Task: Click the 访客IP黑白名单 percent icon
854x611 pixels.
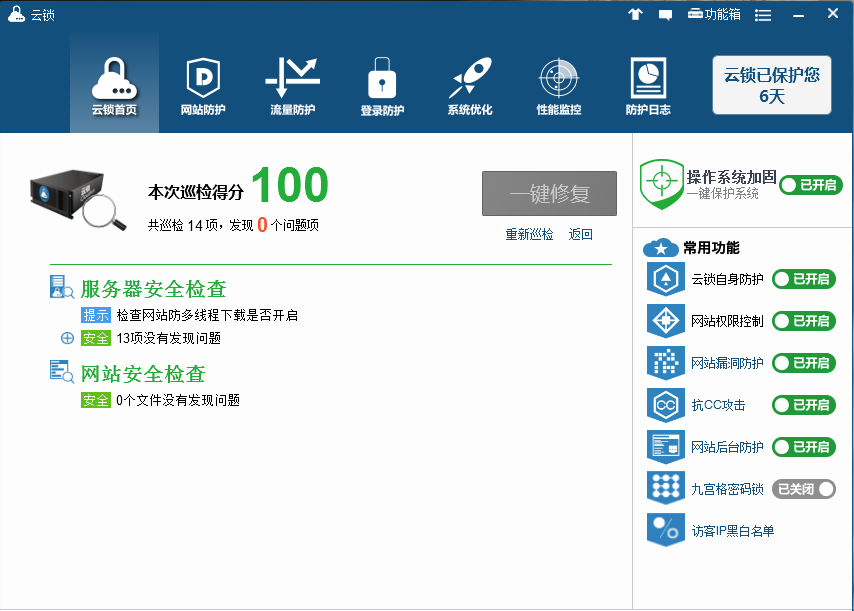Action: pyautogui.click(x=666, y=529)
